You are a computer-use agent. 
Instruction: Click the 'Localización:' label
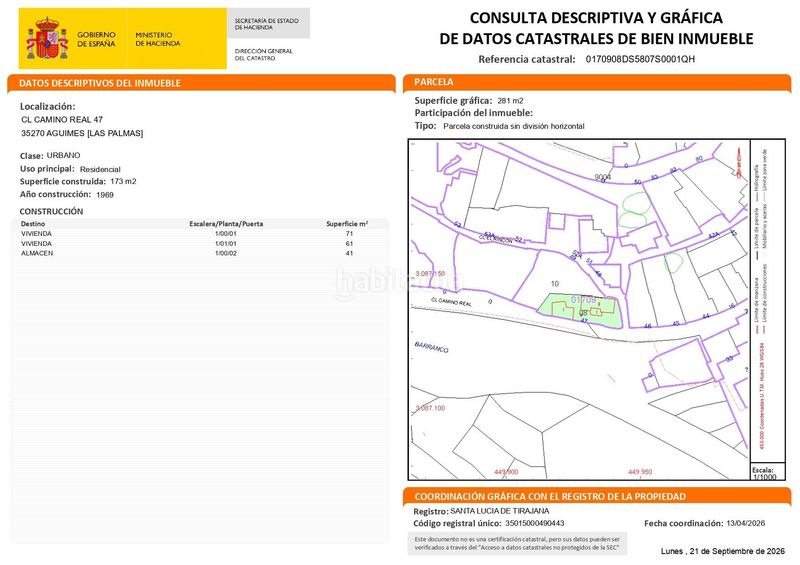[x=47, y=106]
